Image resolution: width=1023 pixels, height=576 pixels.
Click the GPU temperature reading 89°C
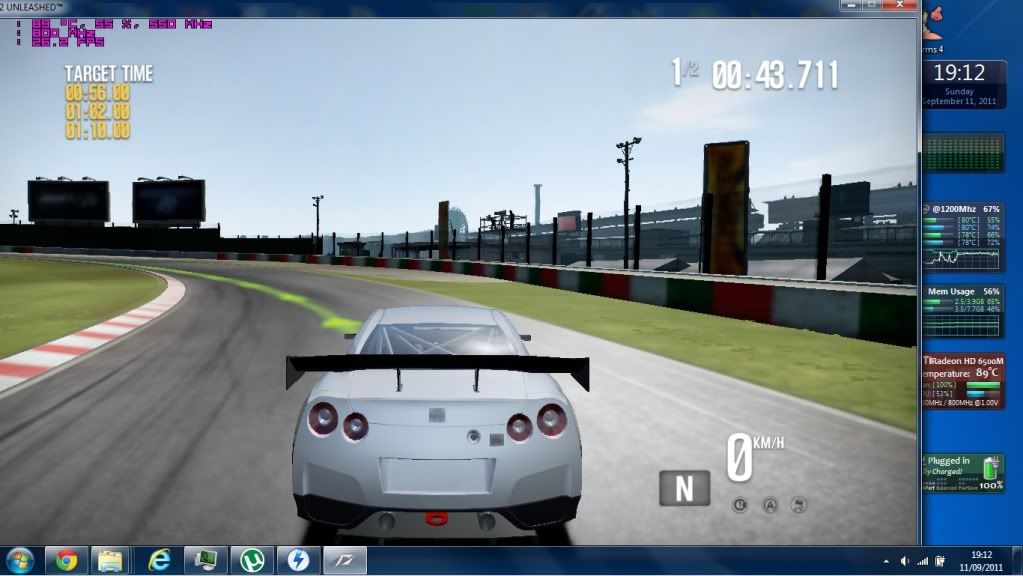[x=987, y=373]
